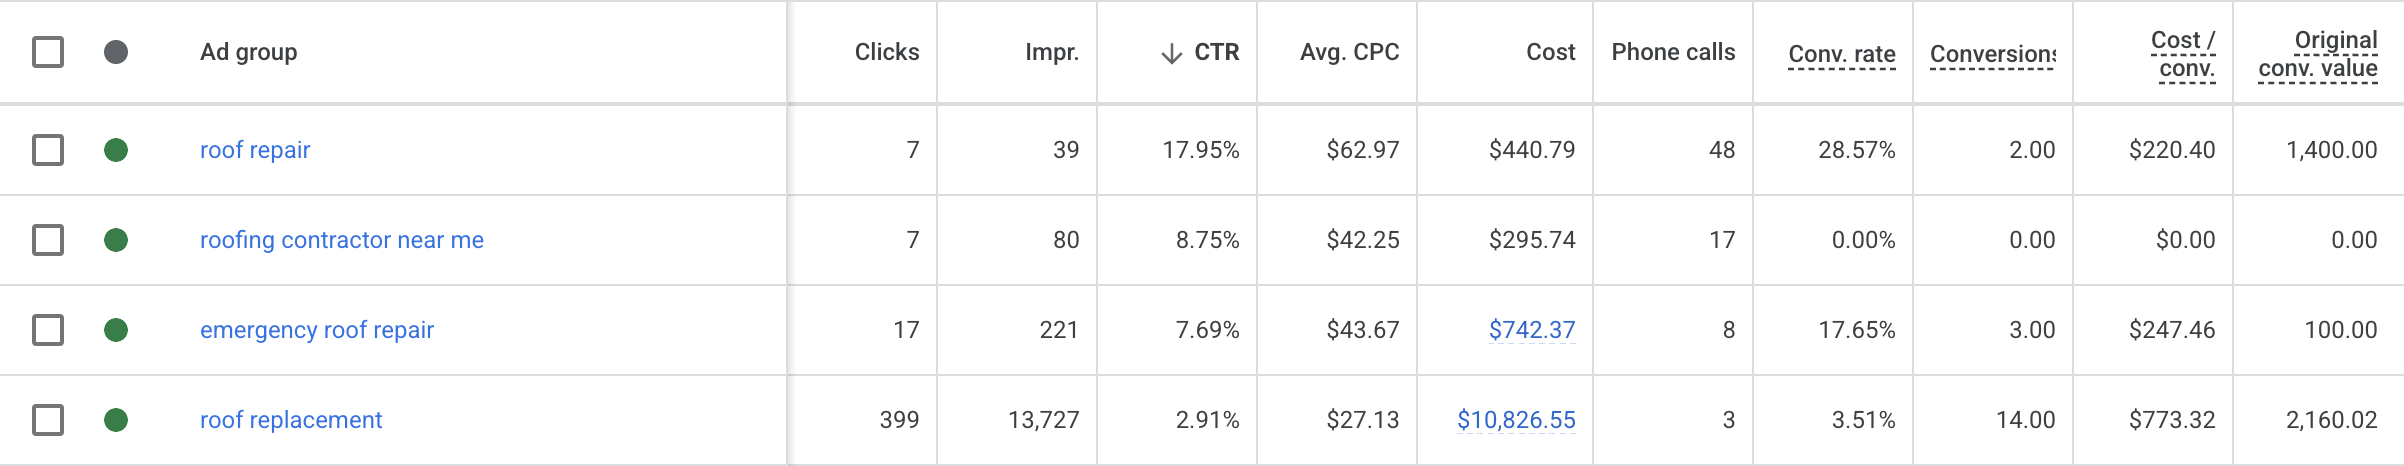The width and height of the screenshot is (2404, 466).
Task: Check the roof repair row checkbox
Action: pos(48,150)
